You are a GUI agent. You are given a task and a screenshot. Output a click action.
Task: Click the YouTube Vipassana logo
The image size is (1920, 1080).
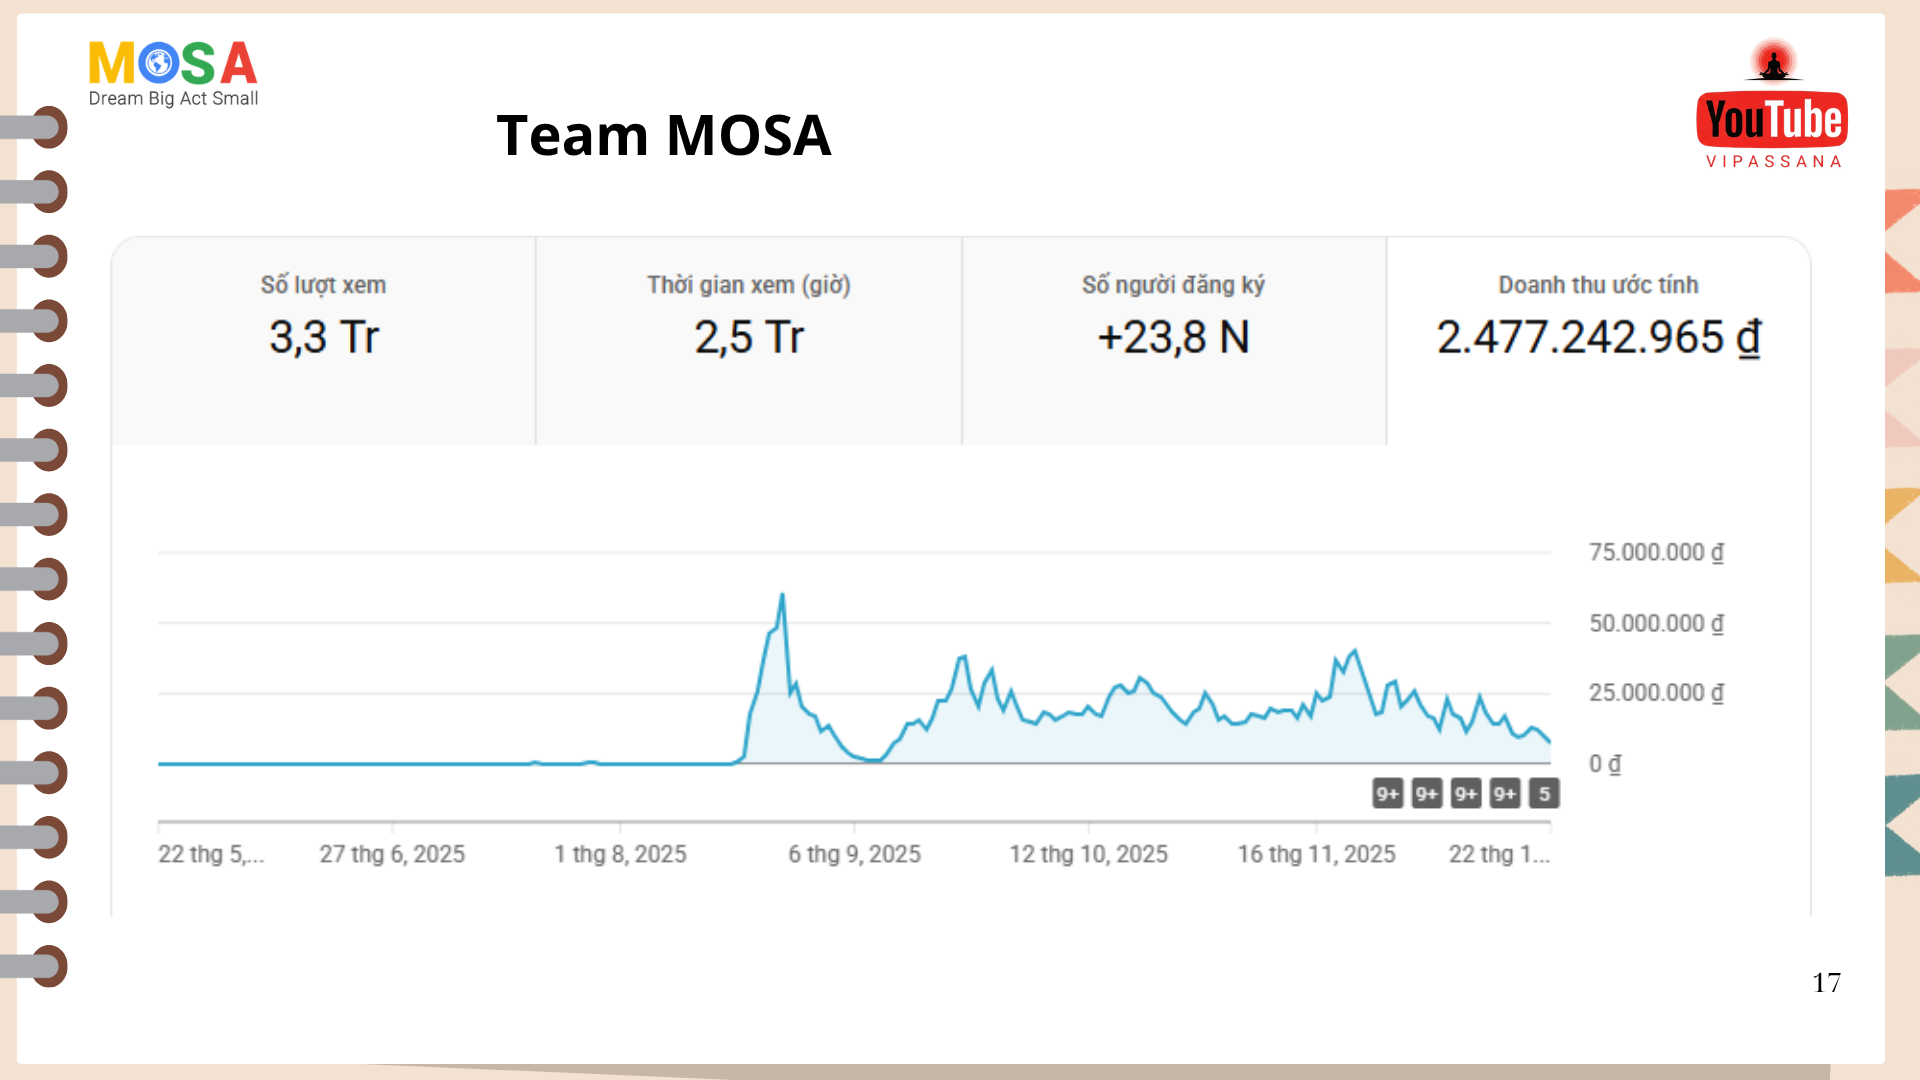(1772, 105)
